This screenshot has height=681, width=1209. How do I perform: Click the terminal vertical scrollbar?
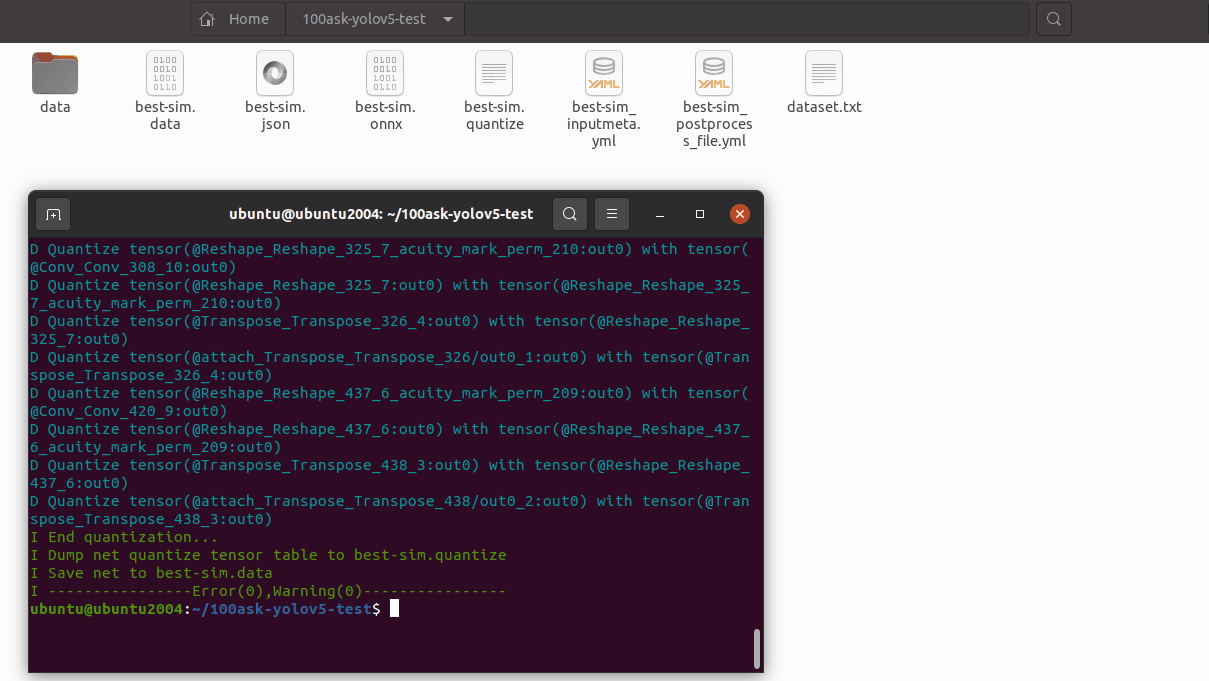click(x=756, y=648)
